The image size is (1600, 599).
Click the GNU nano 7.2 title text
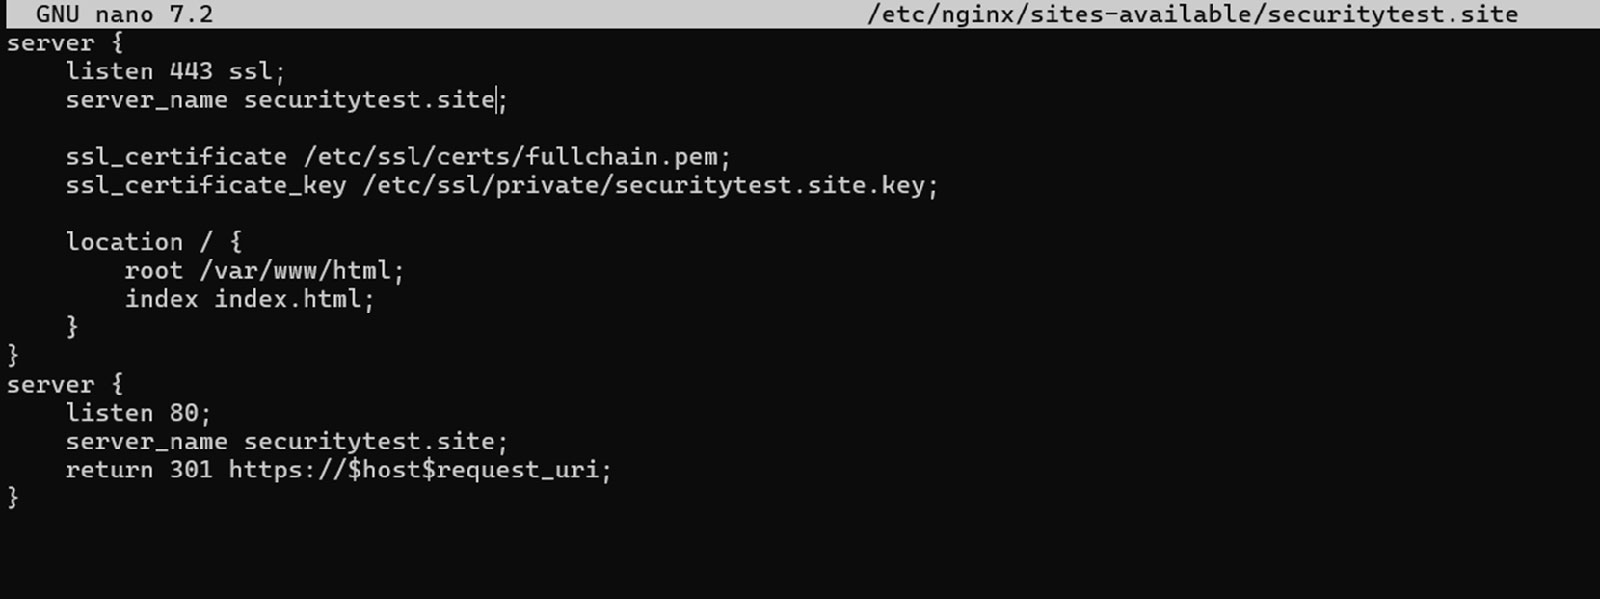tap(124, 14)
